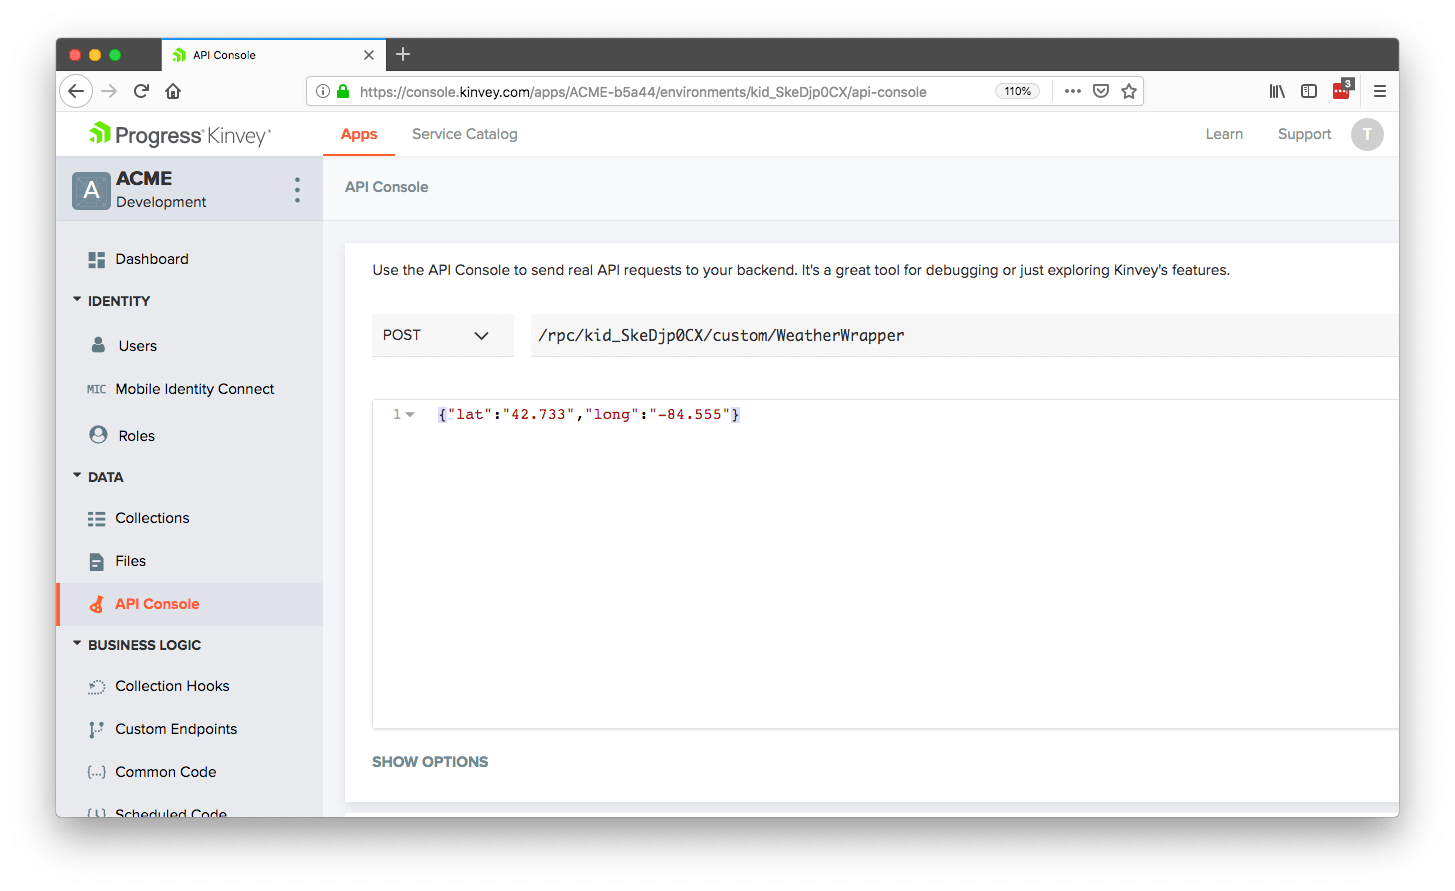Click the Files document icon
Screen dimensions: 1455x891
coord(97,562)
